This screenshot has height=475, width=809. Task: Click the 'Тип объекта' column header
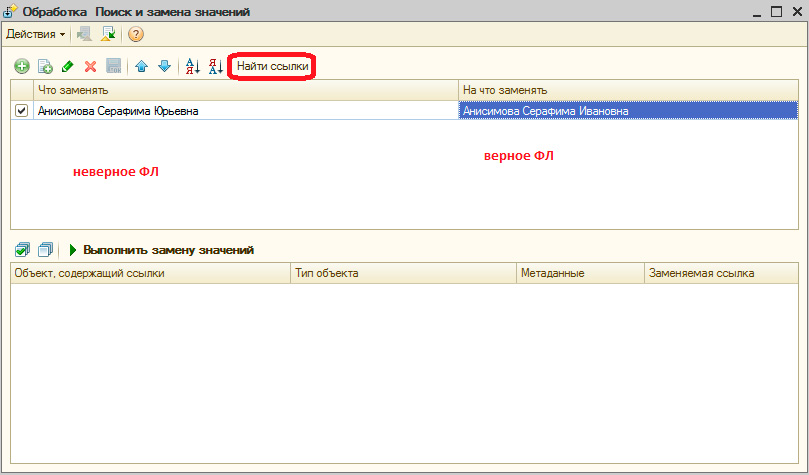(x=403, y=272)
